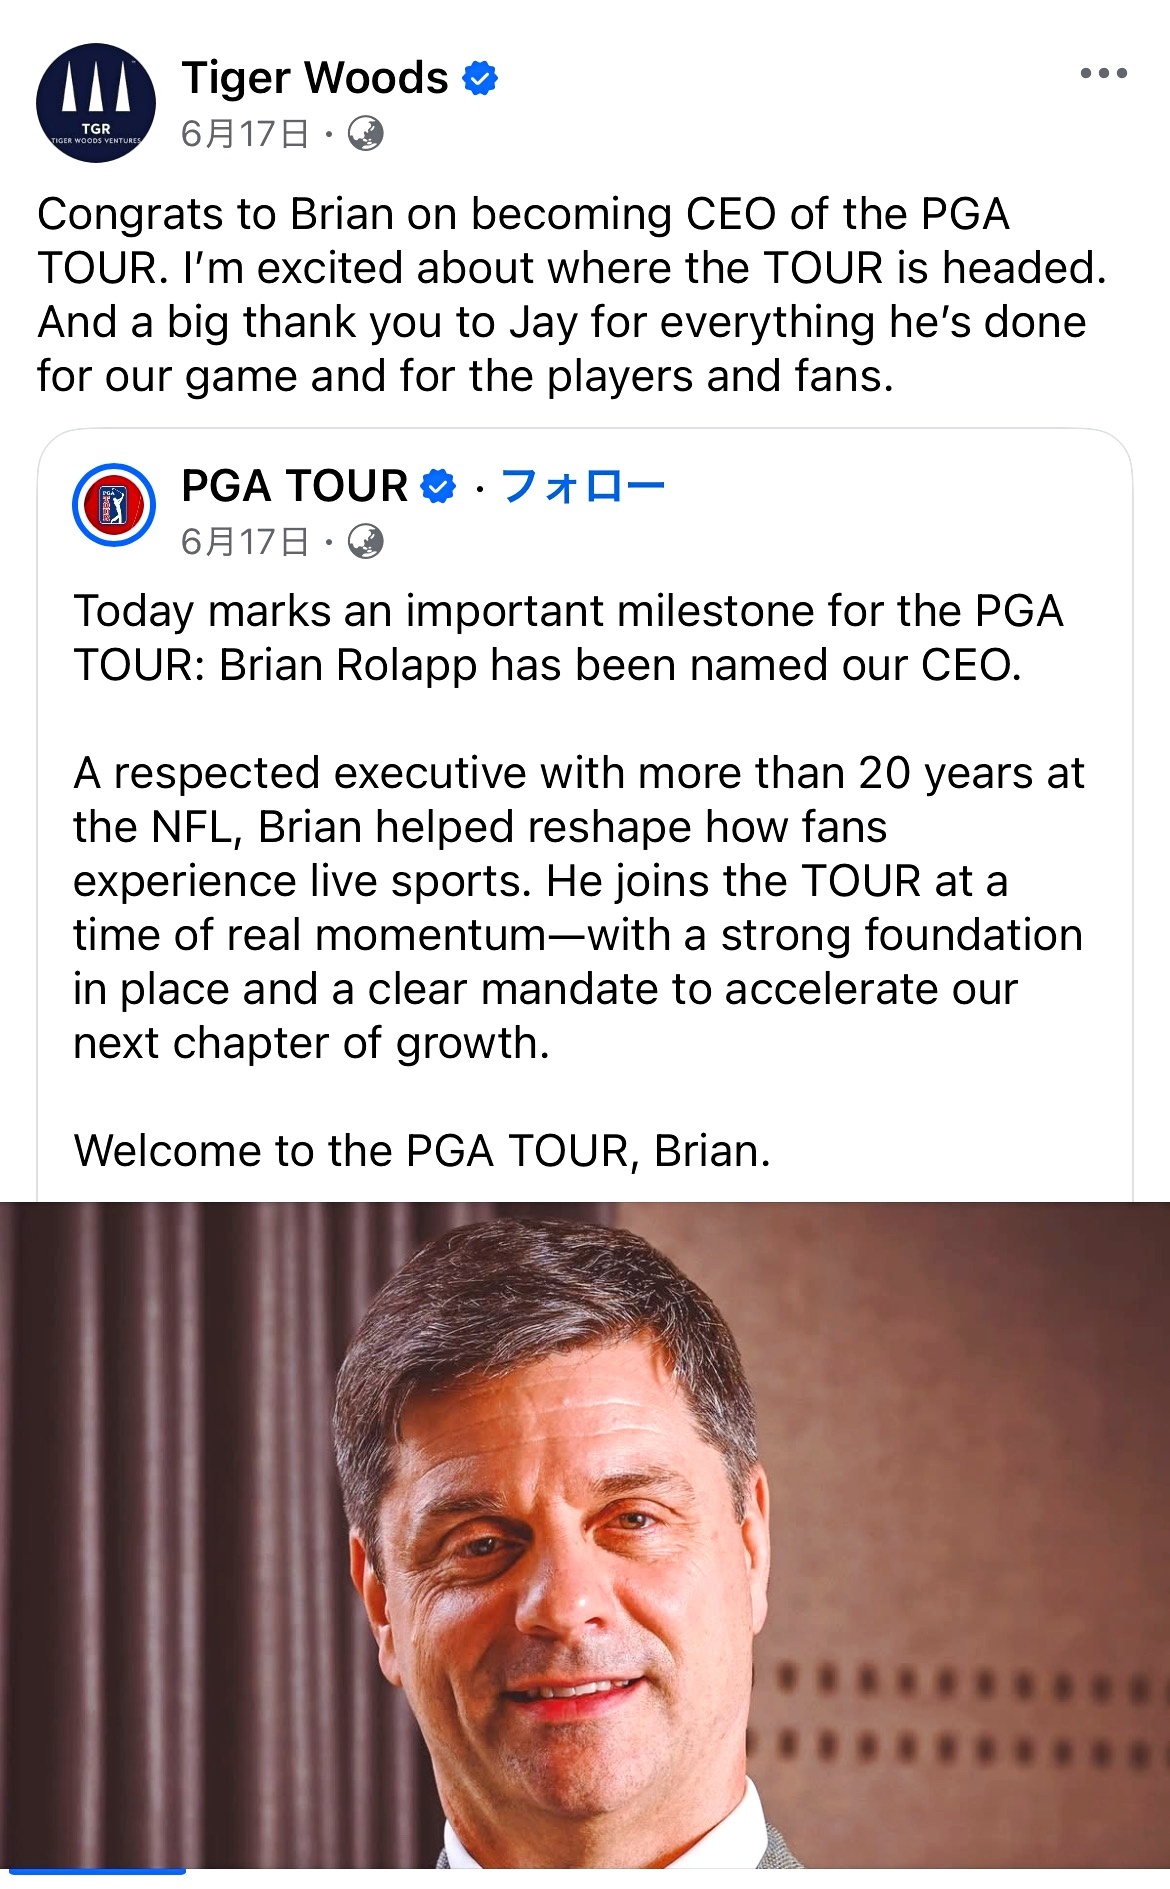The height and width of the screenshot is (1889, 1170).
Task: Tap the verified badge beside Tiger Woods
Action: (x=481, y=78)
